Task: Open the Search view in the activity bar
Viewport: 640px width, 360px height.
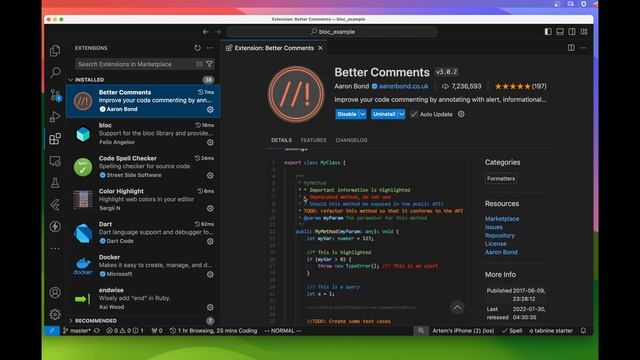Action: [55, 72]
